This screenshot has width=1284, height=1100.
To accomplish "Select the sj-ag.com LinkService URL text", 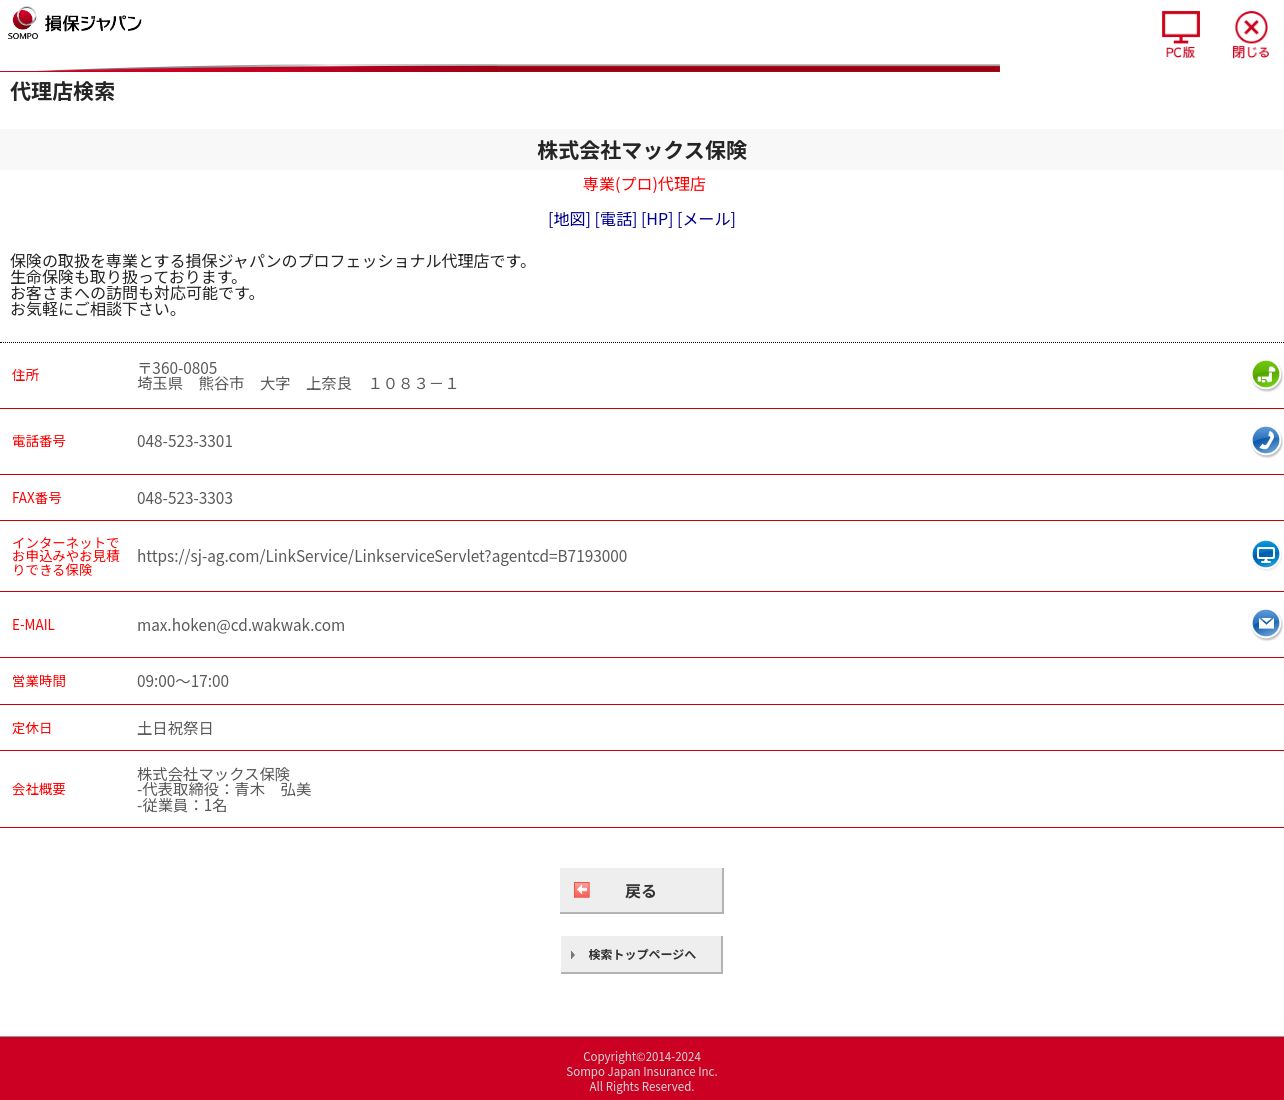I will pos(382,556).
